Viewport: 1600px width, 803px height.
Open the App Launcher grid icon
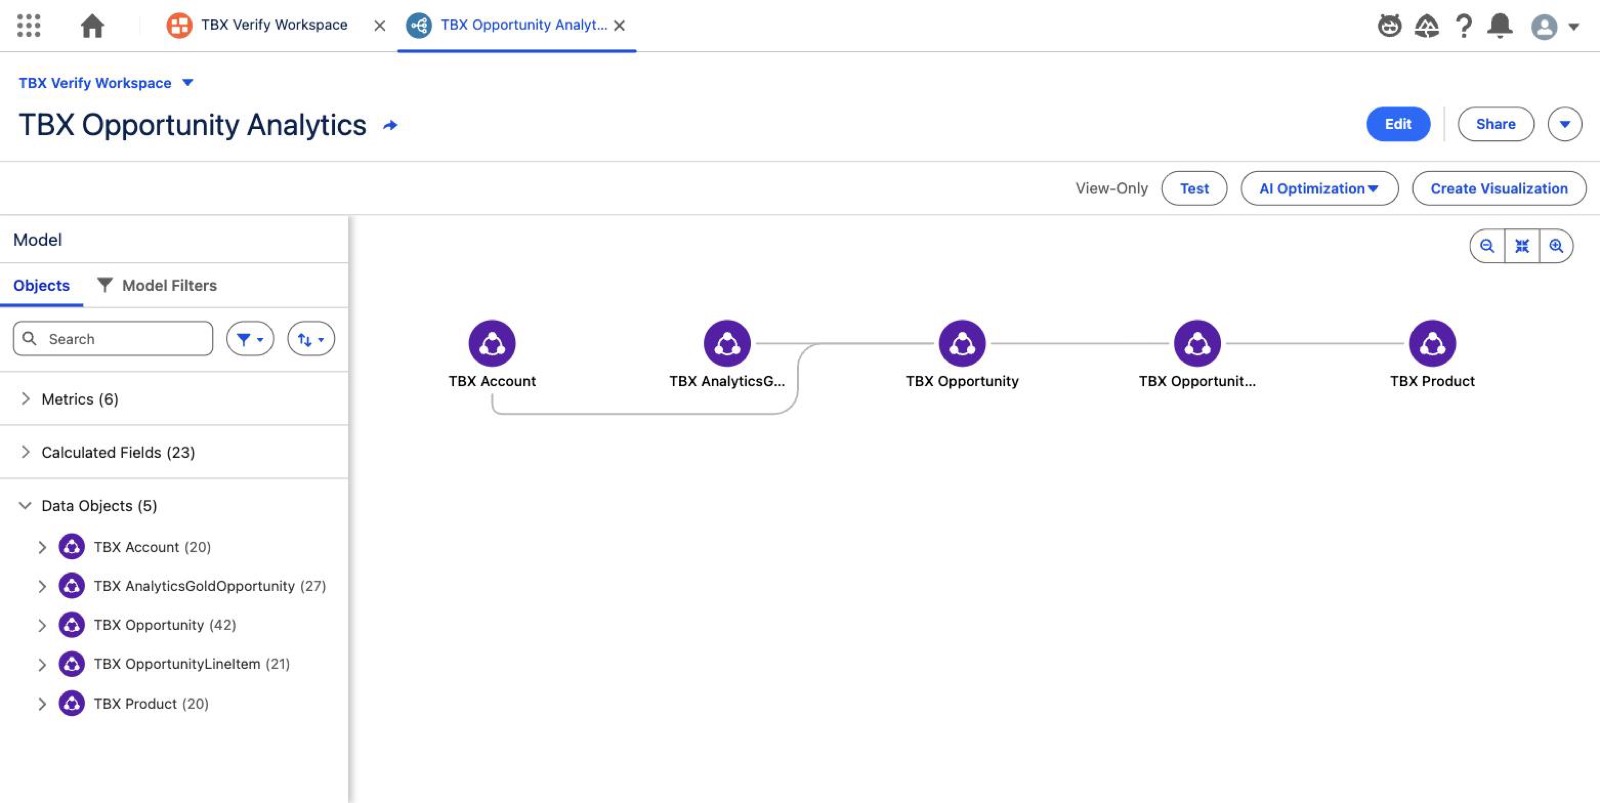coord(29,25)
